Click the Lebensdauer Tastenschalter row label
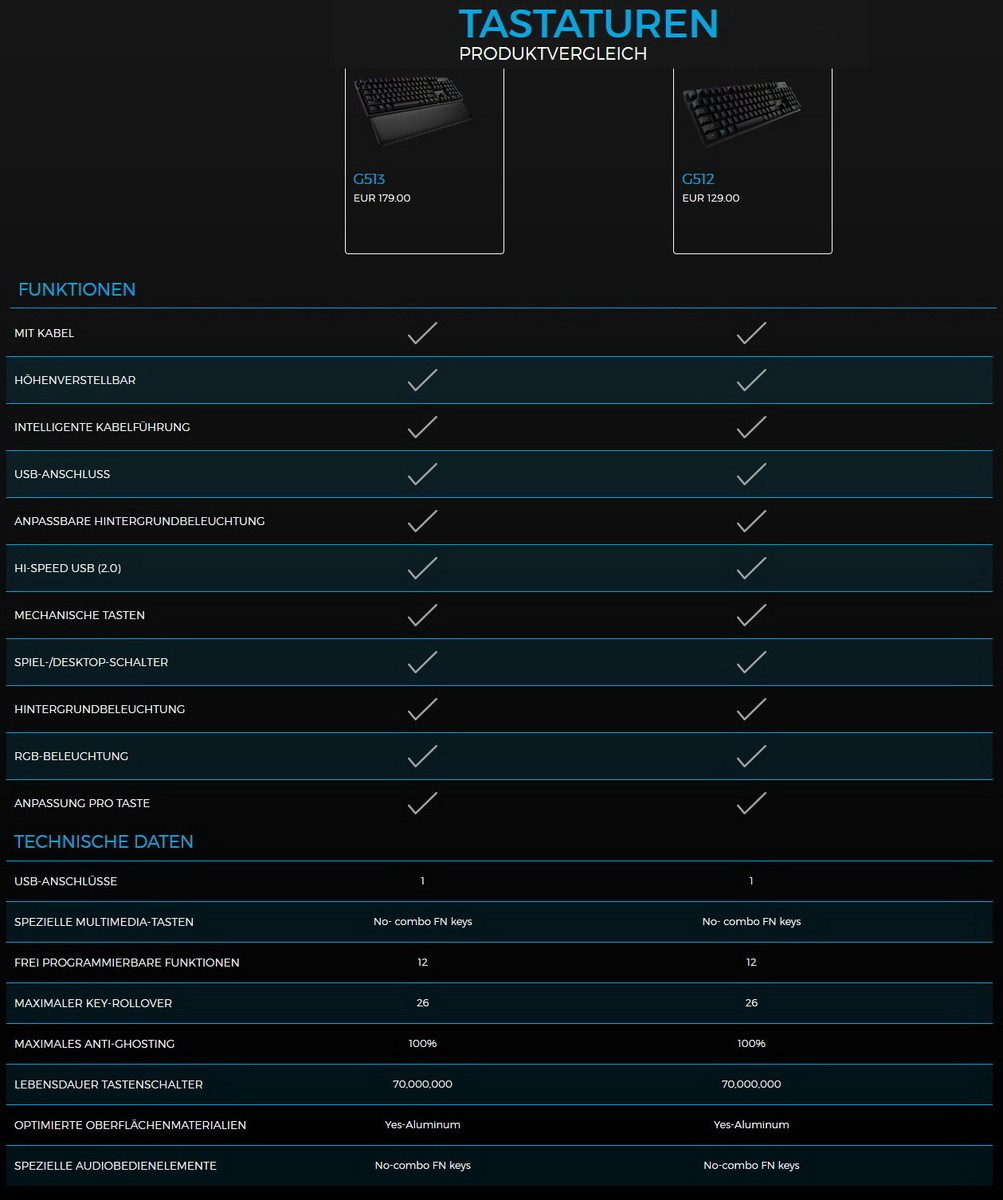Image resolution: width=1003 pixels, height=1200 pixels. 108,1084
